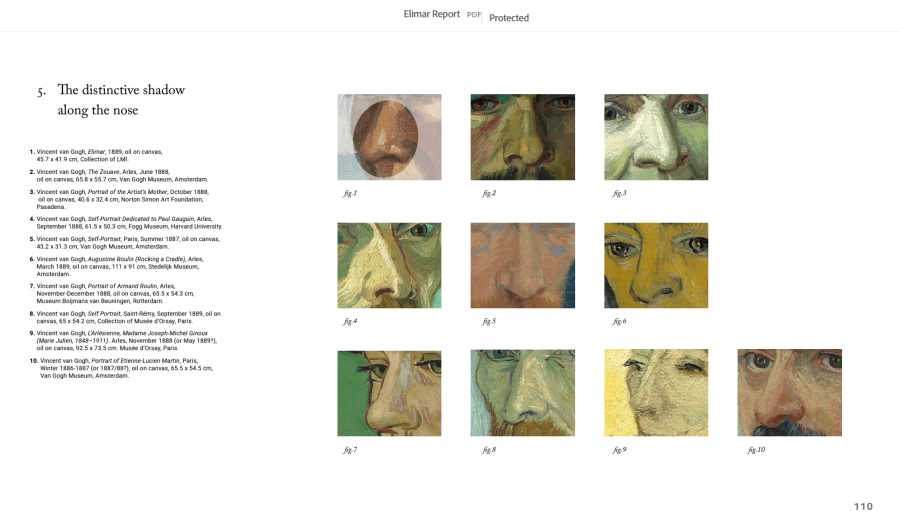Screen dimensions: 900x527
Task: Select reference 7 Portrait of Armand Roulin
Action: point(112,293)
